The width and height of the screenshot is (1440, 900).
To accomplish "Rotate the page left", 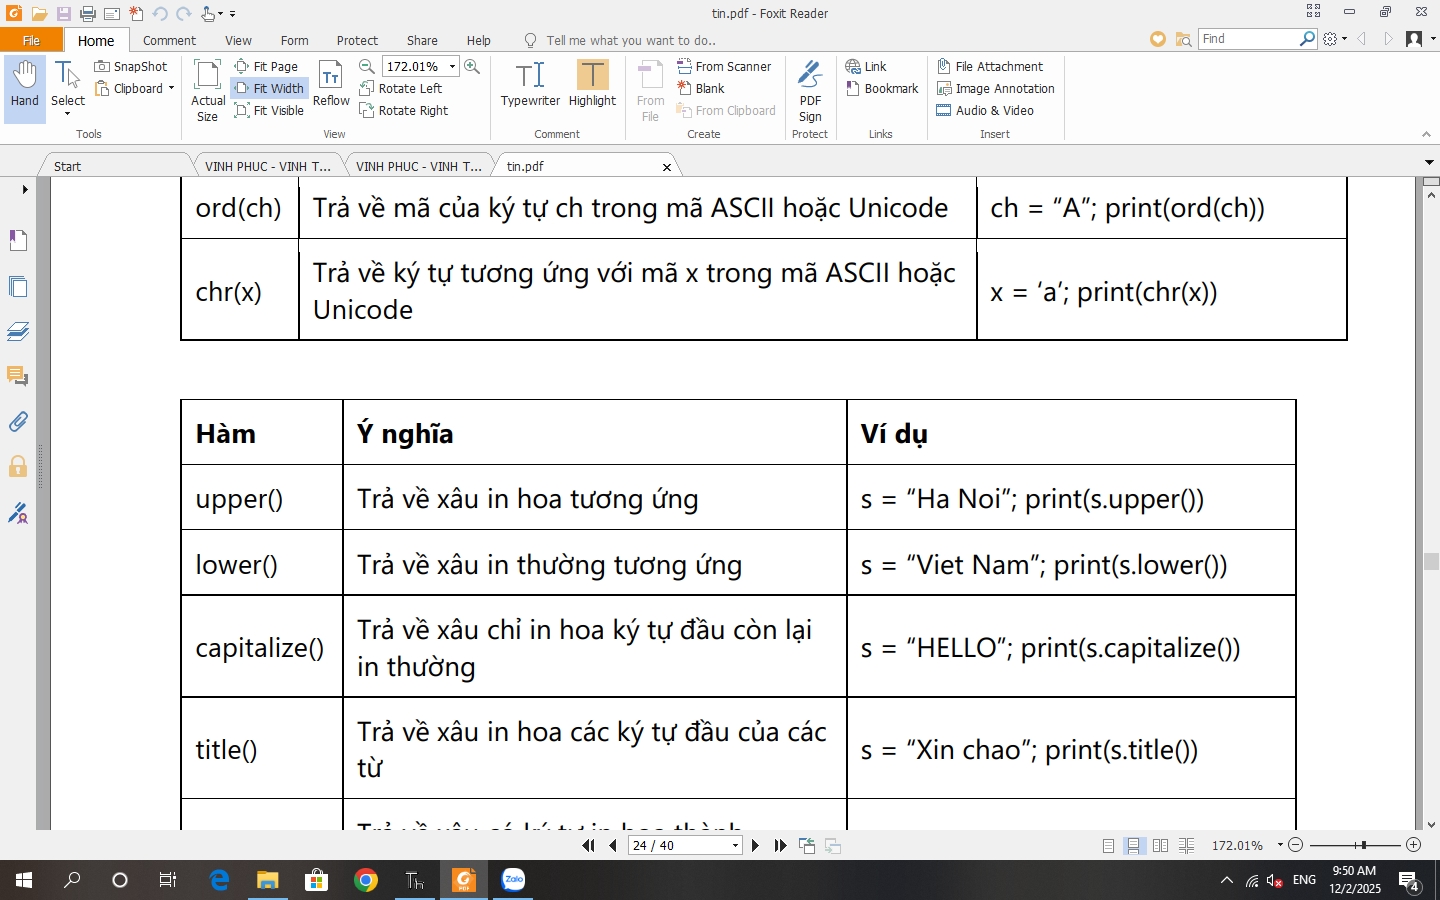I will click(400, 88).
